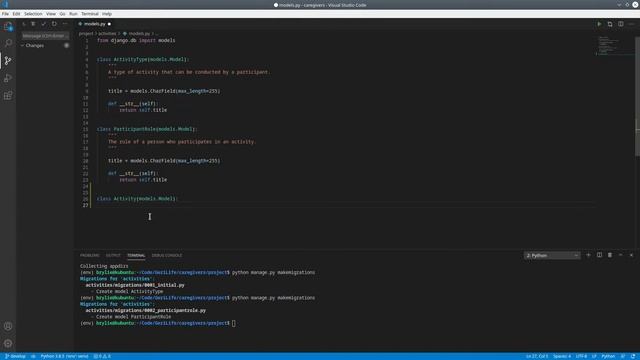Click the source control commit checkmark icon

(x=43, y=24)
